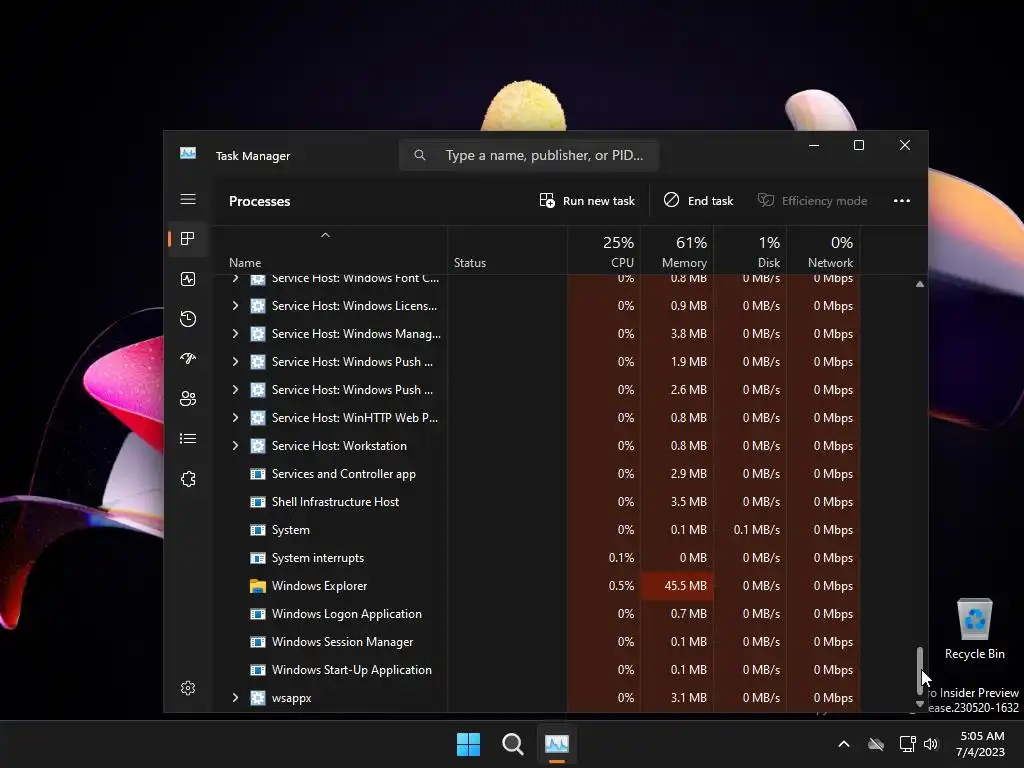
Task: Click the Task Manager app title icon
Action: [188, 153]
